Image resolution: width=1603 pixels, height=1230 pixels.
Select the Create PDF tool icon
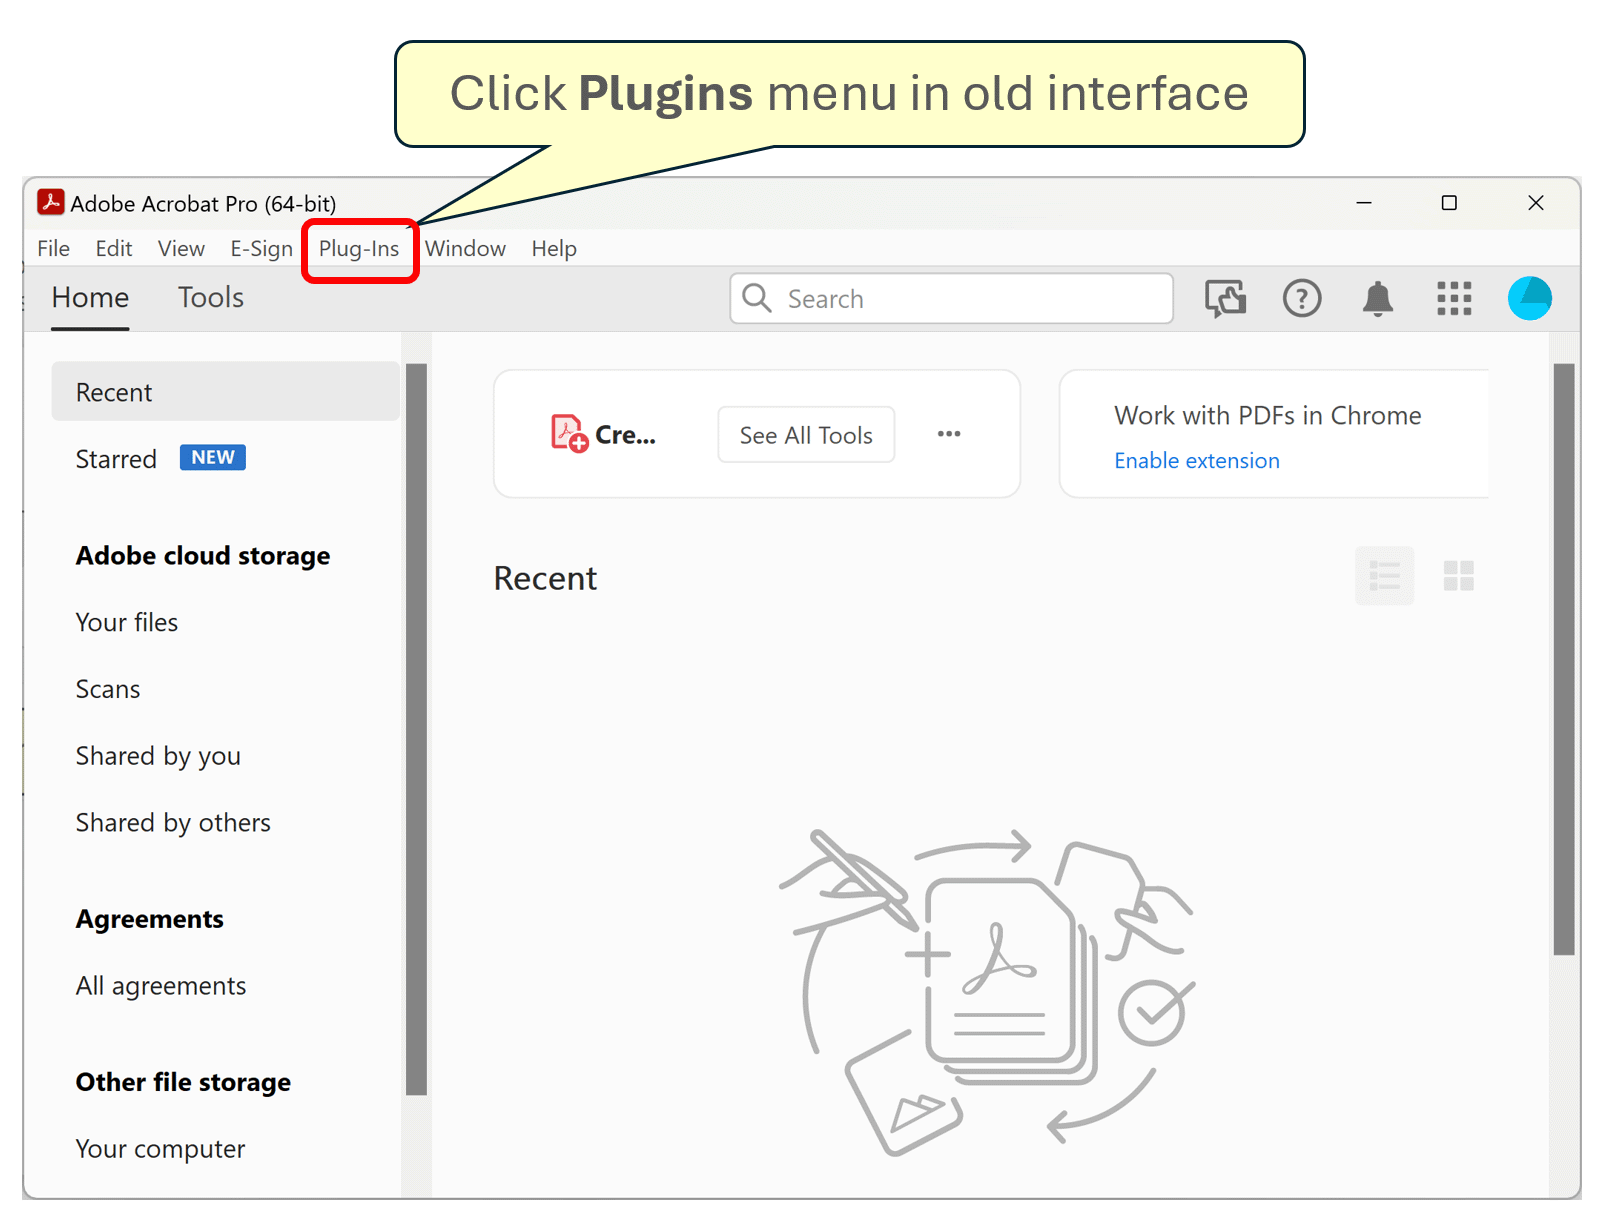pos(568,433)
